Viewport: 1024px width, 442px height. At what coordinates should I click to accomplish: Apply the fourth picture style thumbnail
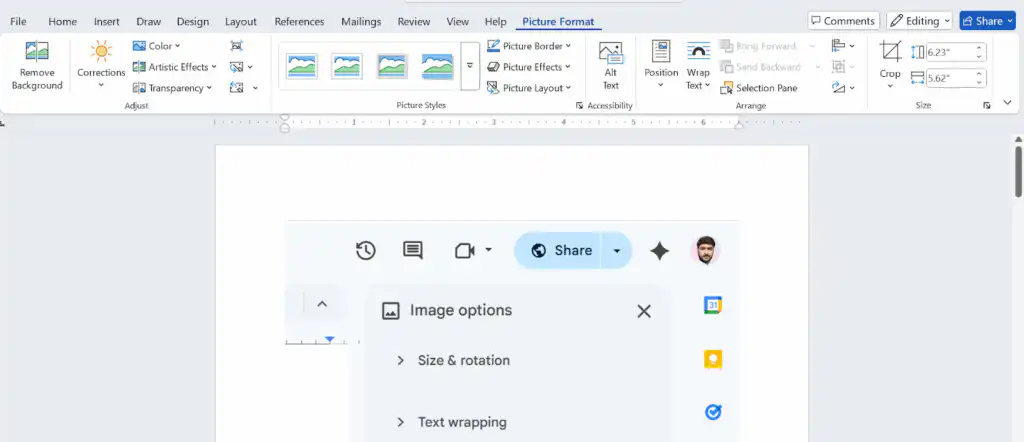tap(437, 66)
